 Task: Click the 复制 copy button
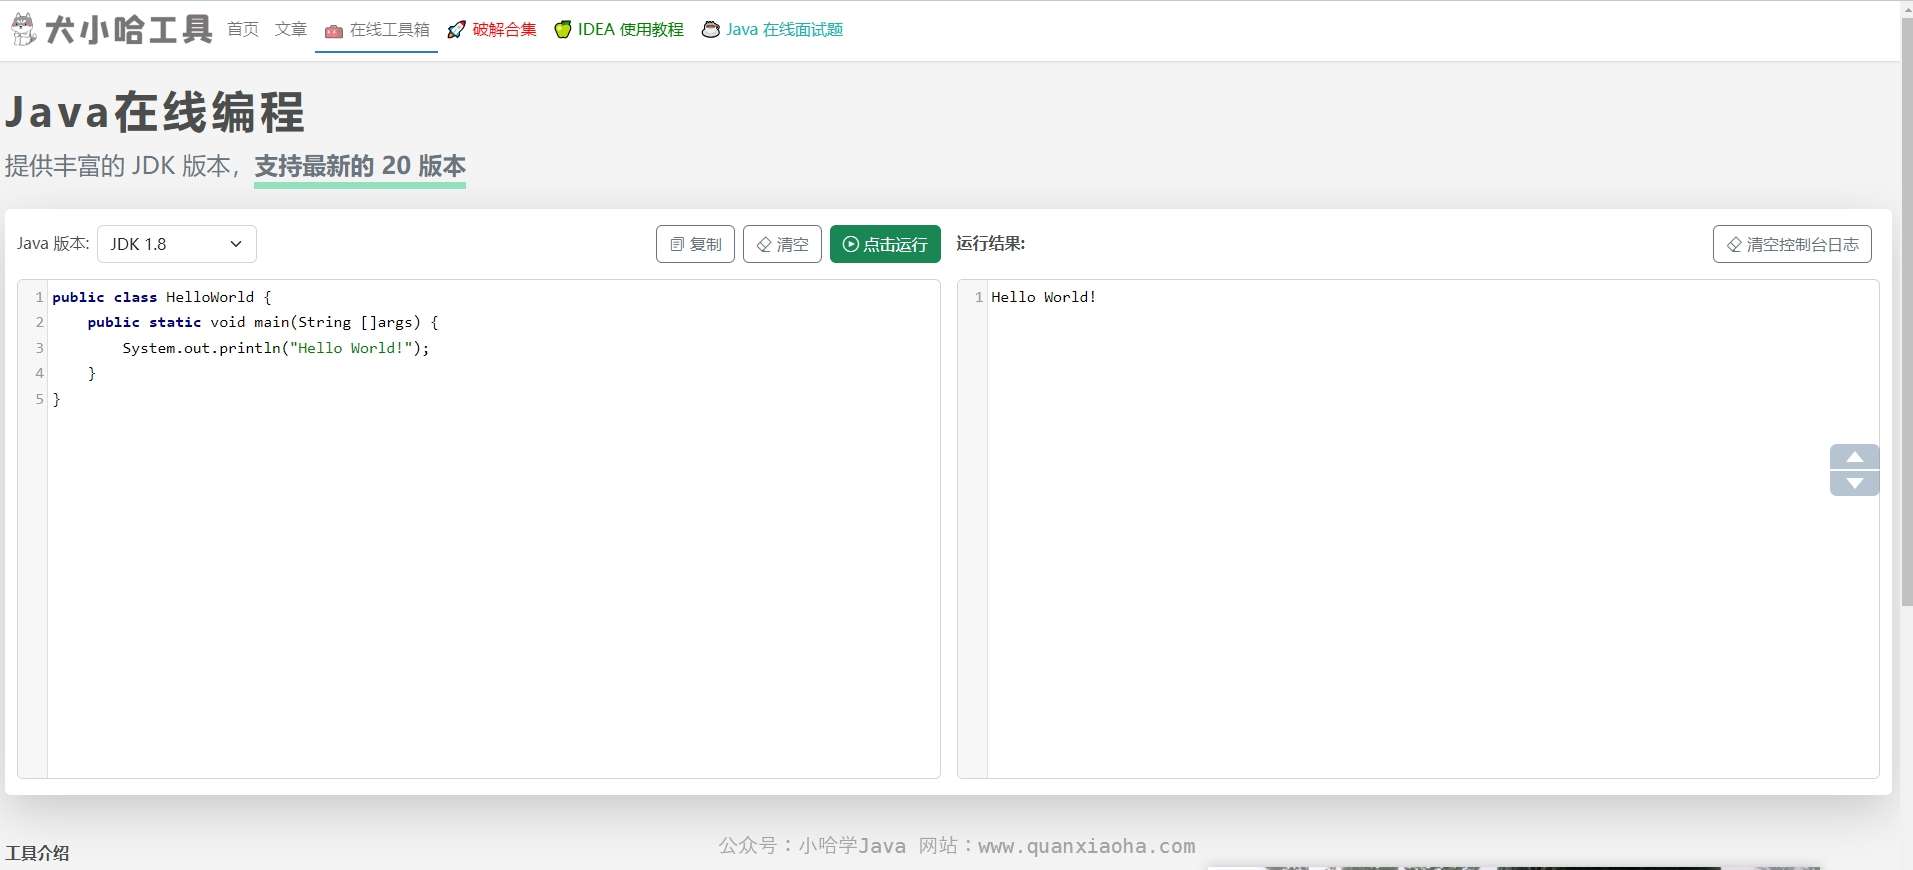click(696, 244)
